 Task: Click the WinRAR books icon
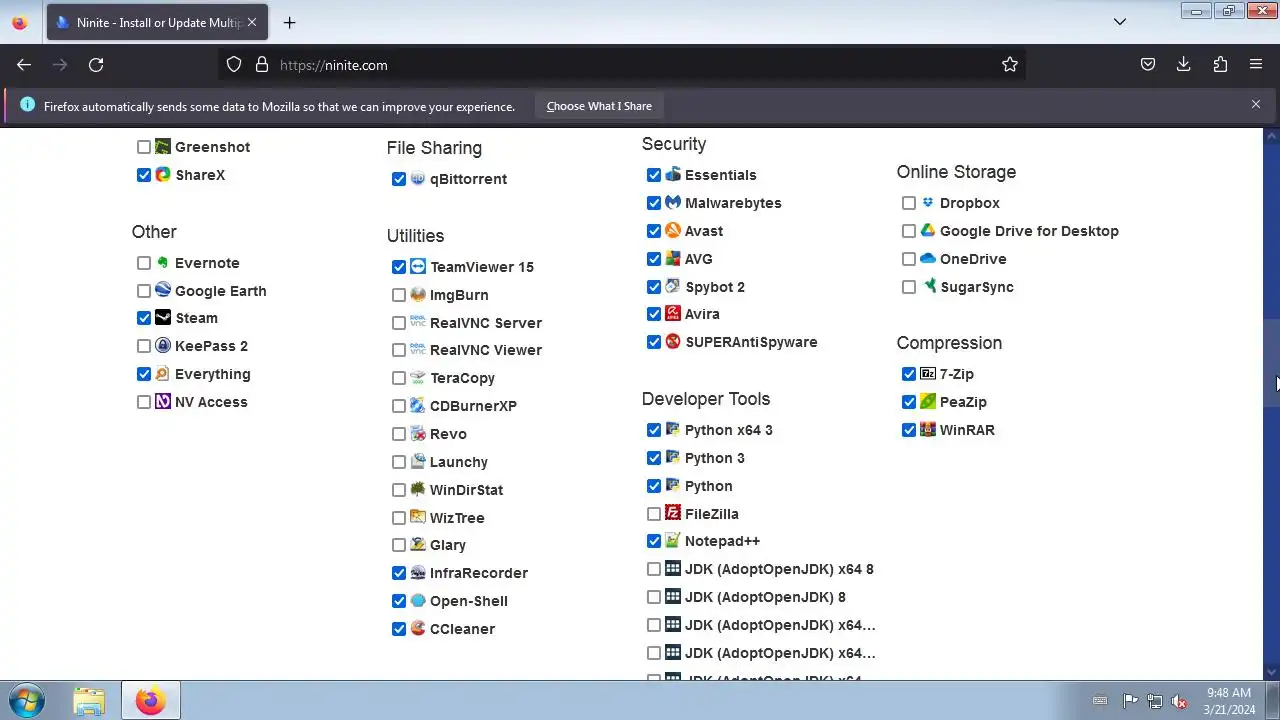[x=928, y=430]
